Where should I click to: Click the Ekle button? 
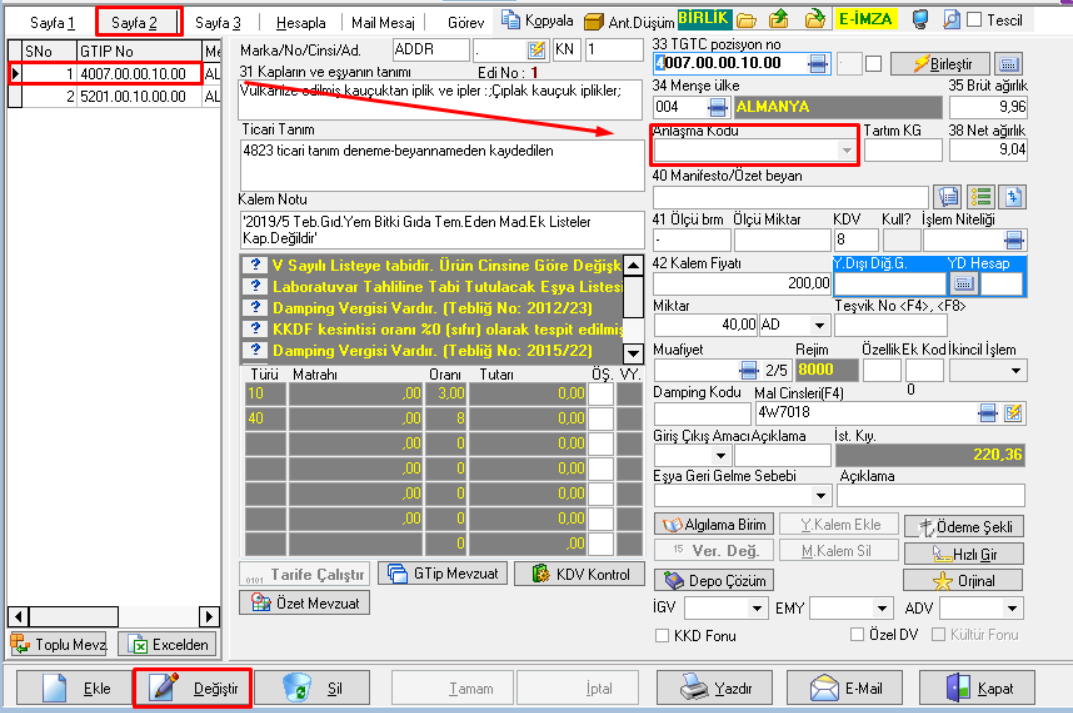pos(74,688)
